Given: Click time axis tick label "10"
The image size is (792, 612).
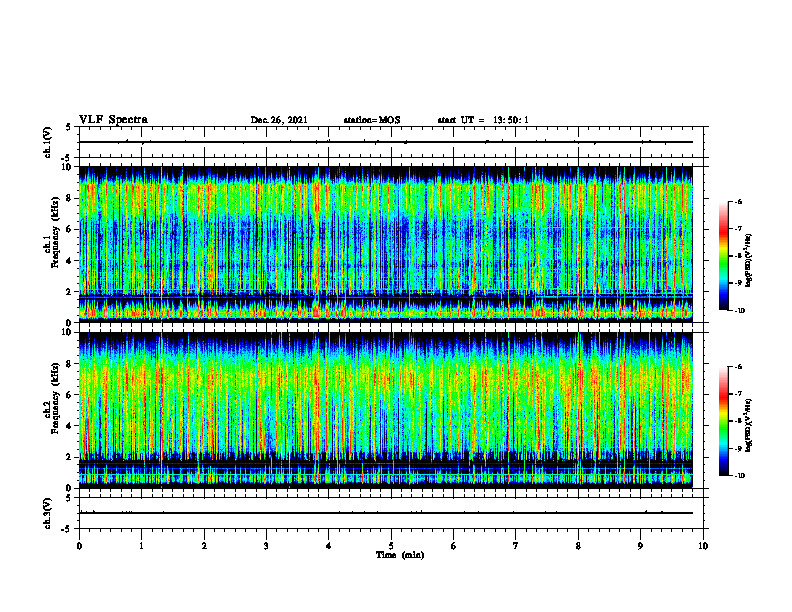Looking at the screenshot, I should [x=703, y=546].
